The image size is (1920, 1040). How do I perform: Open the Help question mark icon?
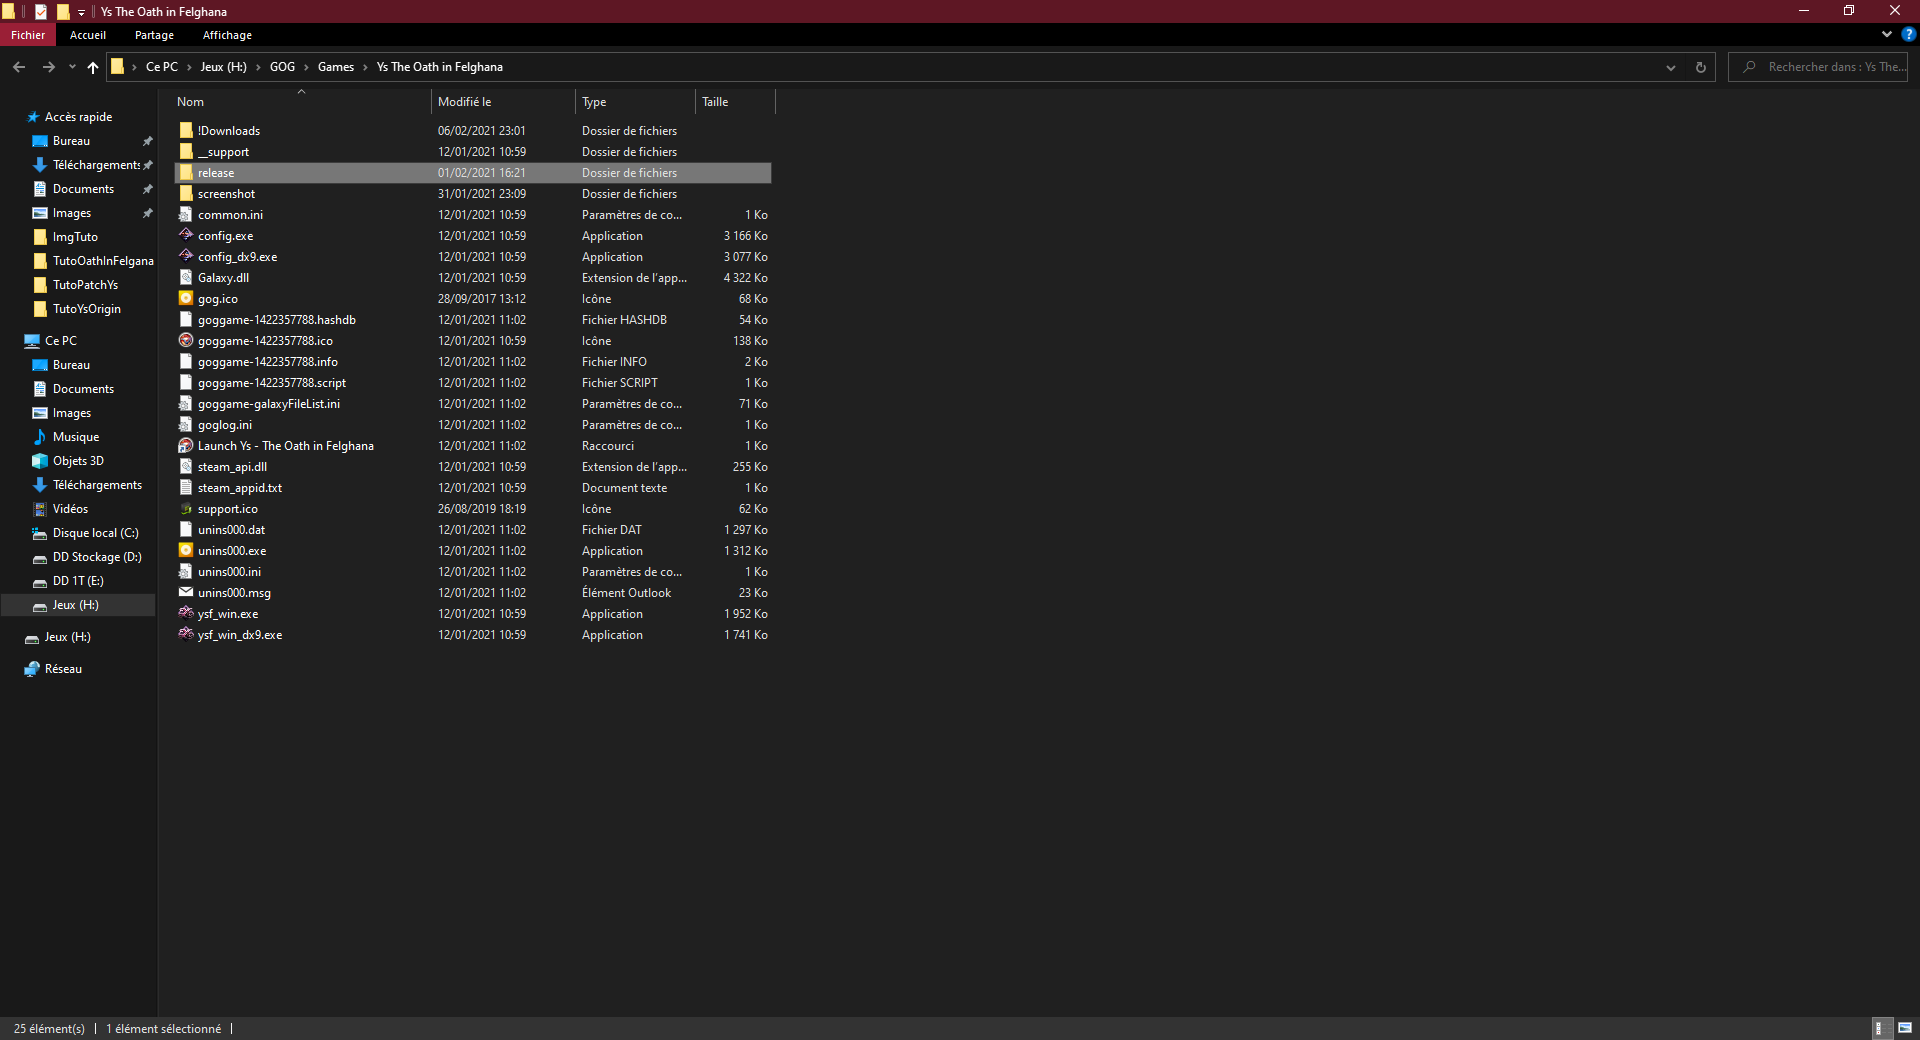[1908, 34]
